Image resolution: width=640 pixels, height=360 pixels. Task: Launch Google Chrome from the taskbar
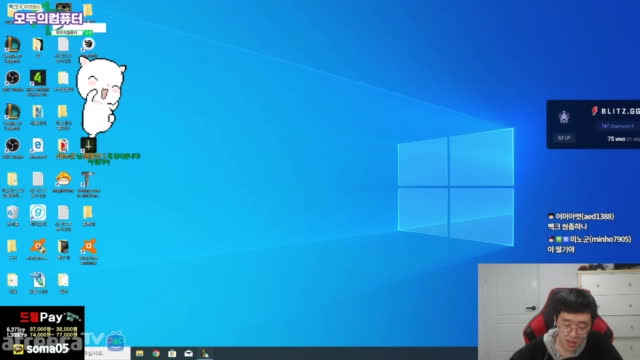coord(156,353)
